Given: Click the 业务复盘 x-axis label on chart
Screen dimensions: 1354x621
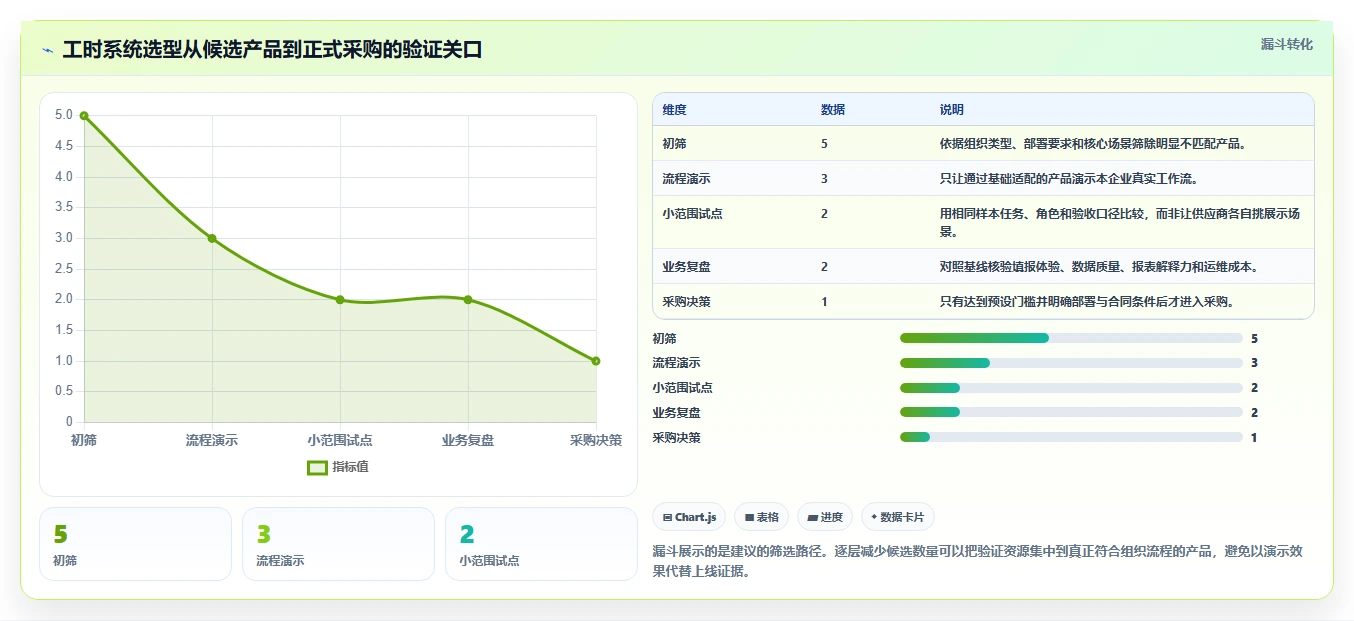Looking at the screenshot, I should click(x=468, y=440).
